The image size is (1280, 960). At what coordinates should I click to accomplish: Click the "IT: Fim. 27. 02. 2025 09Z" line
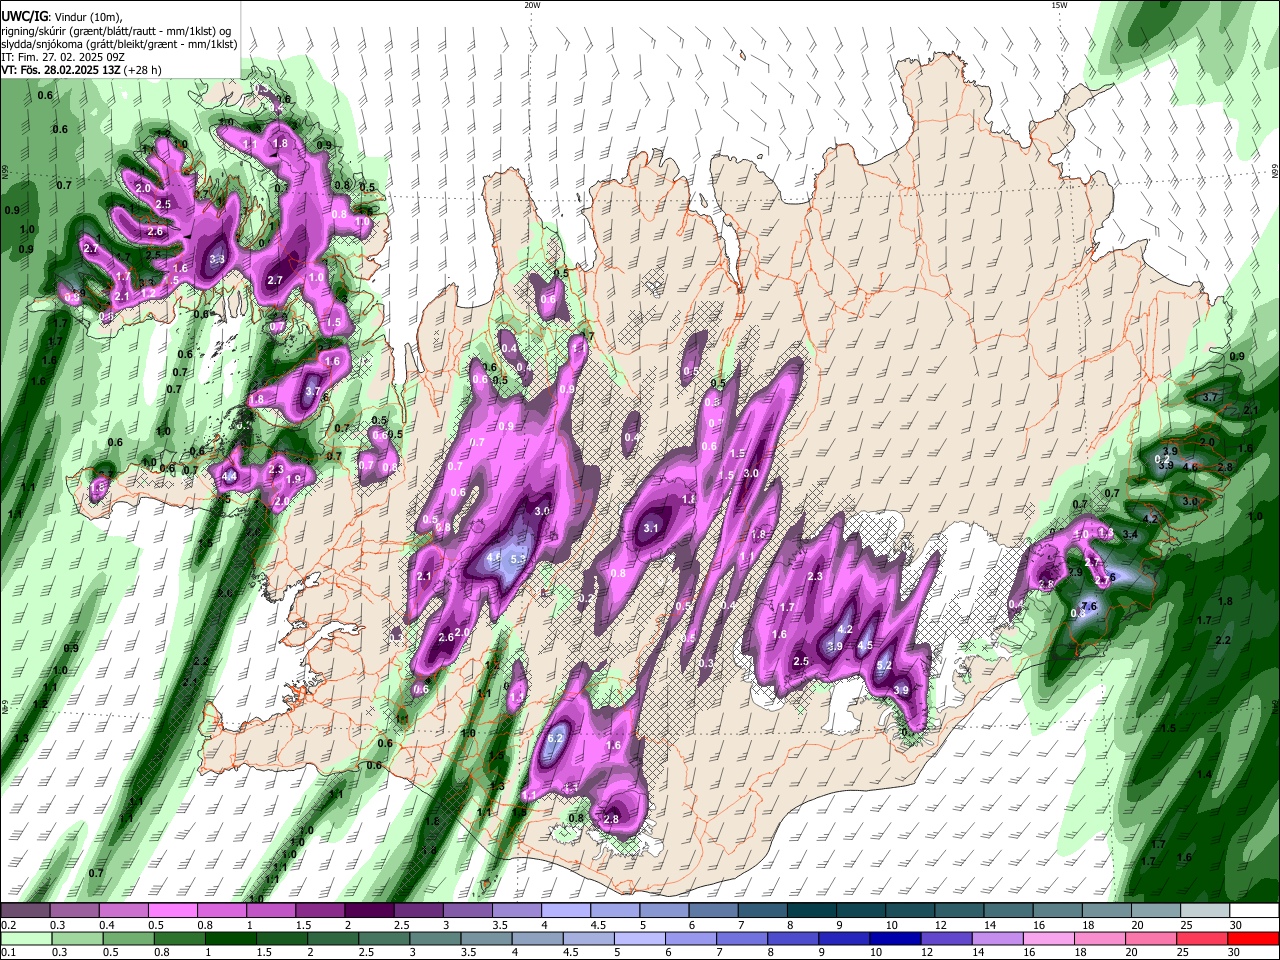click(x=61, y=57)
